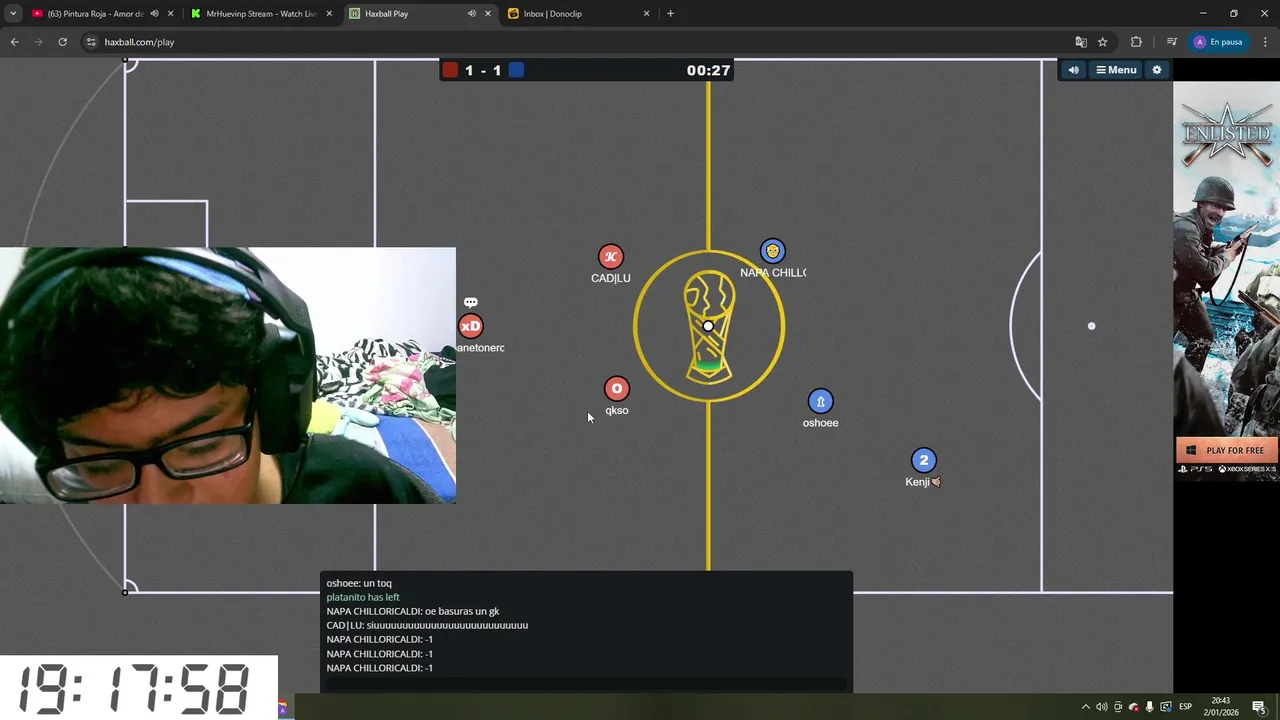This screenshot has height=720, width=1280.
Task: Click chat bubble icon above anetonerc
Action: (470, 302)
